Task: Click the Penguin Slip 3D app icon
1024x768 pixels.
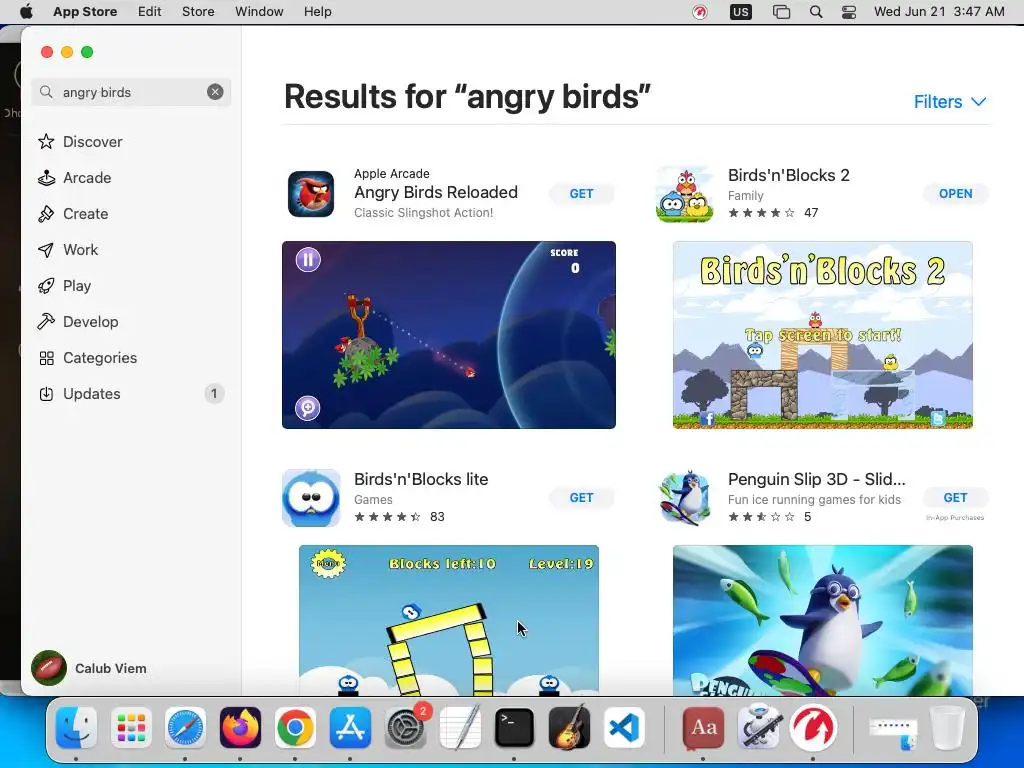Action: (x=684, y=498)
